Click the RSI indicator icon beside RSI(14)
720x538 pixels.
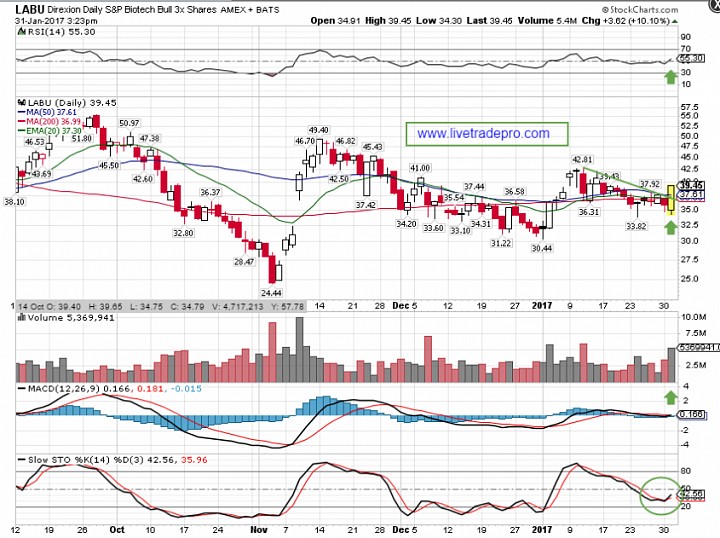tap(22, 32)
